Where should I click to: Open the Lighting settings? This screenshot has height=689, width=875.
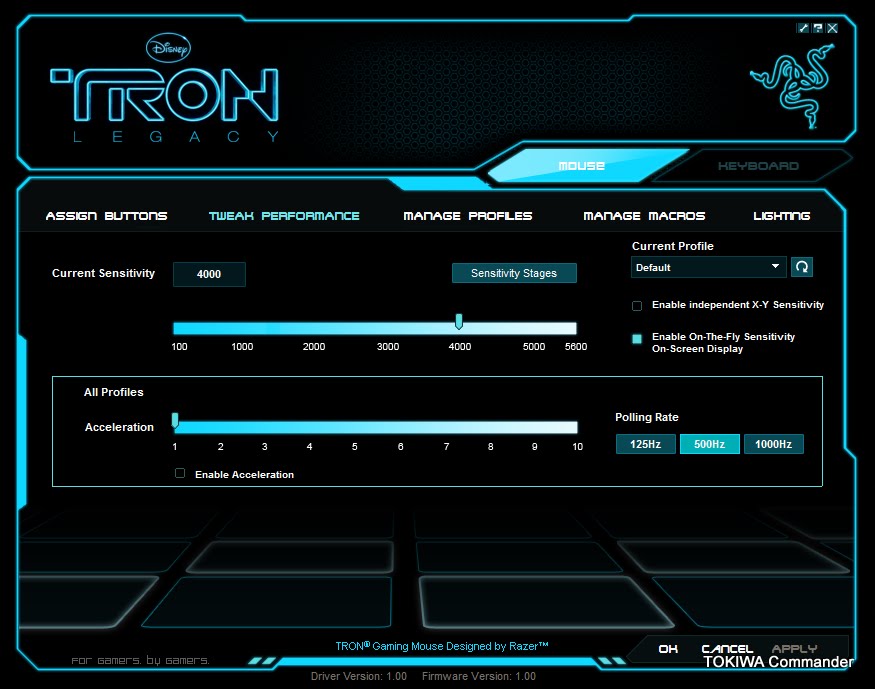(x=783, y=215)
